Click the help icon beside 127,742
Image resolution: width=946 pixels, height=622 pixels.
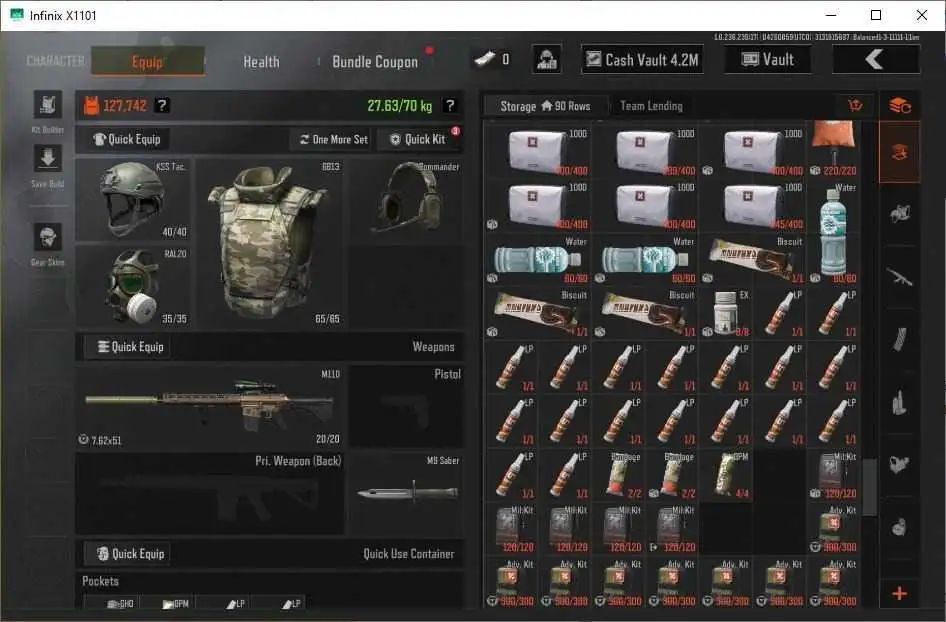click(162, 106)
